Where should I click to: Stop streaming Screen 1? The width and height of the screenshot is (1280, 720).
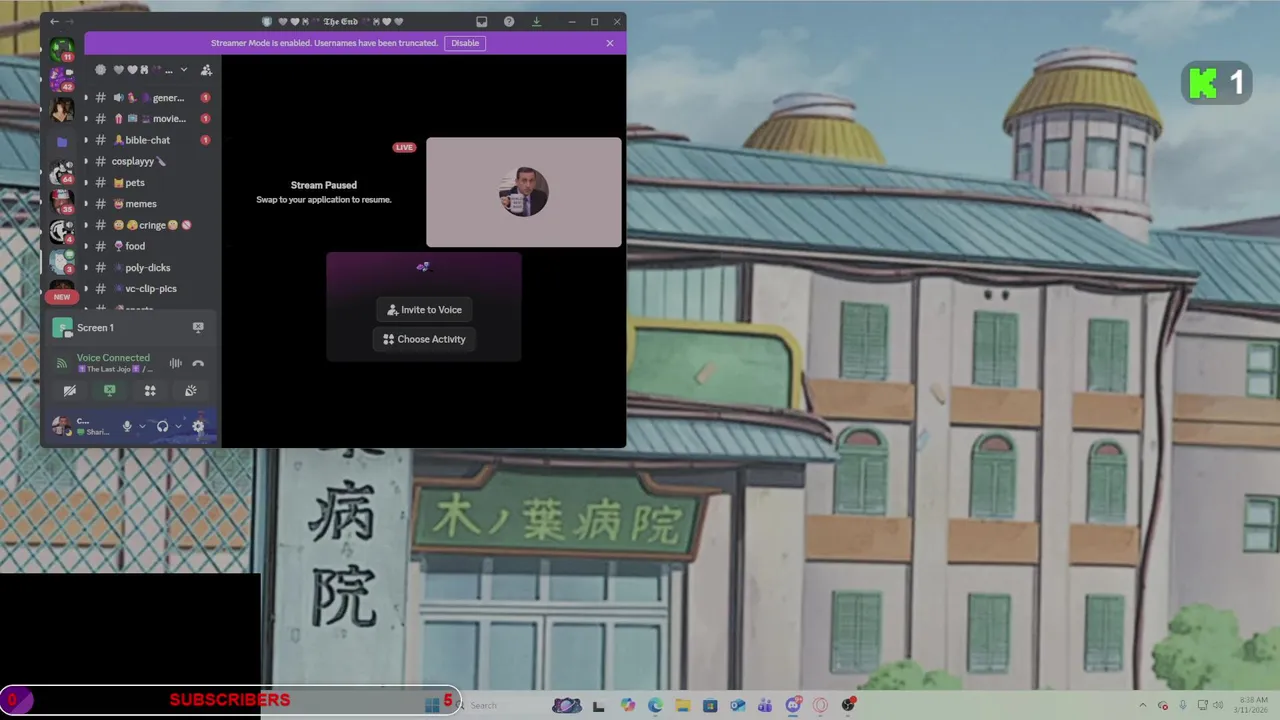point(198,327)
